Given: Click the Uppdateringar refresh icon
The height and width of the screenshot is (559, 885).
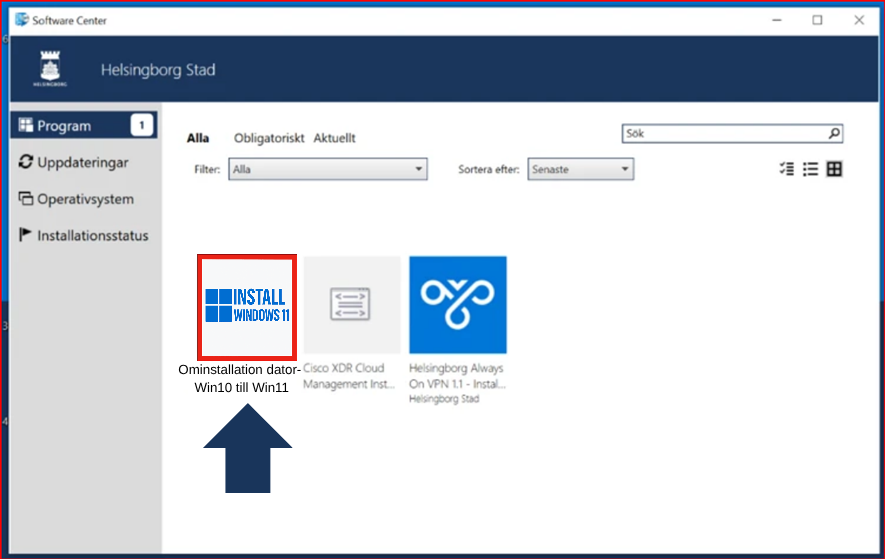Looking at the screenshot, I should click(x=25, y=162).
